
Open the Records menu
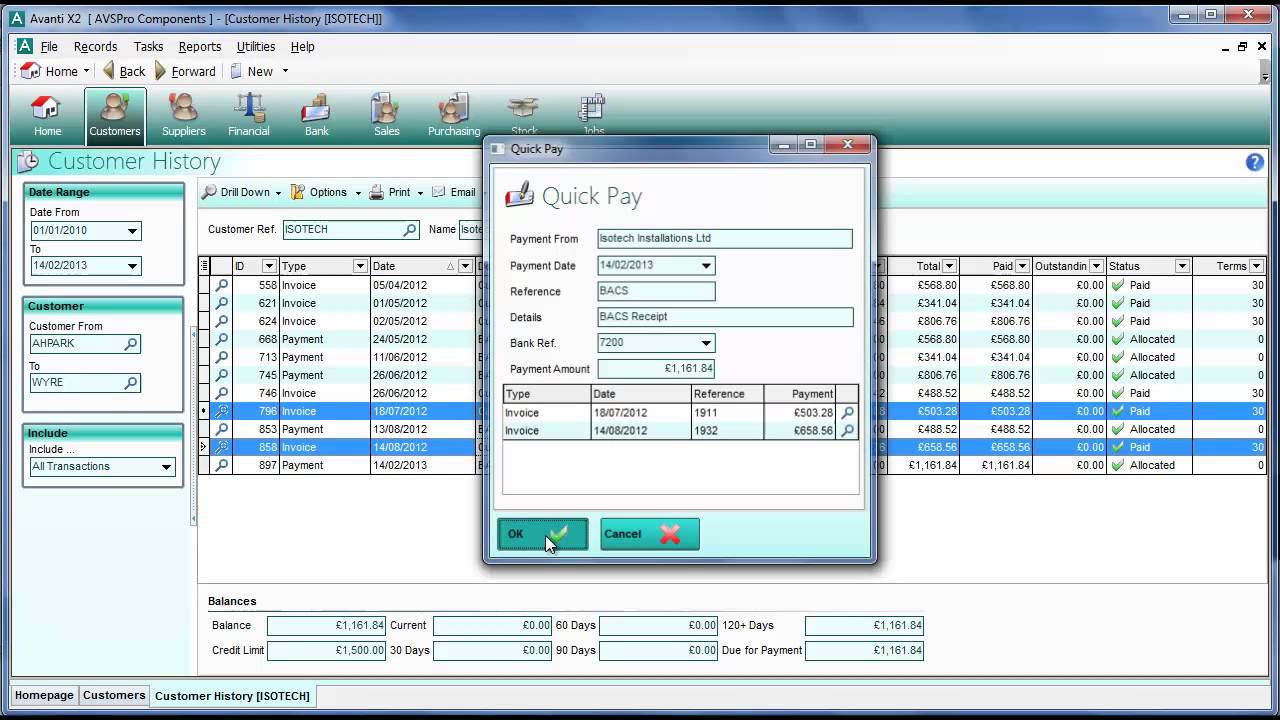[95, 46]
